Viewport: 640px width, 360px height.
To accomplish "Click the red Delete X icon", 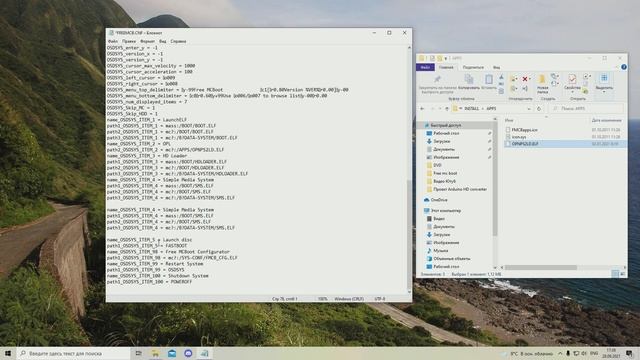I will point(525,79).
